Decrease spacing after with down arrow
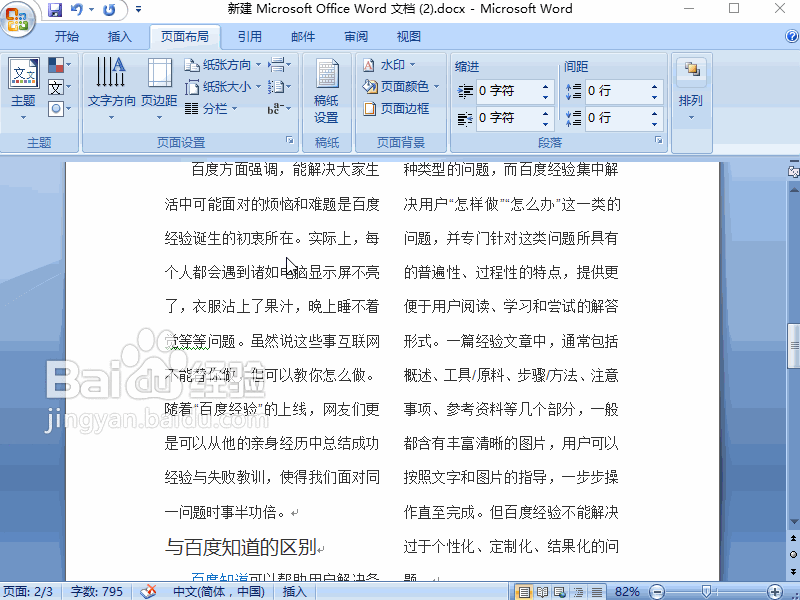This screenshot has height=600, width=800. click(655, 124)
